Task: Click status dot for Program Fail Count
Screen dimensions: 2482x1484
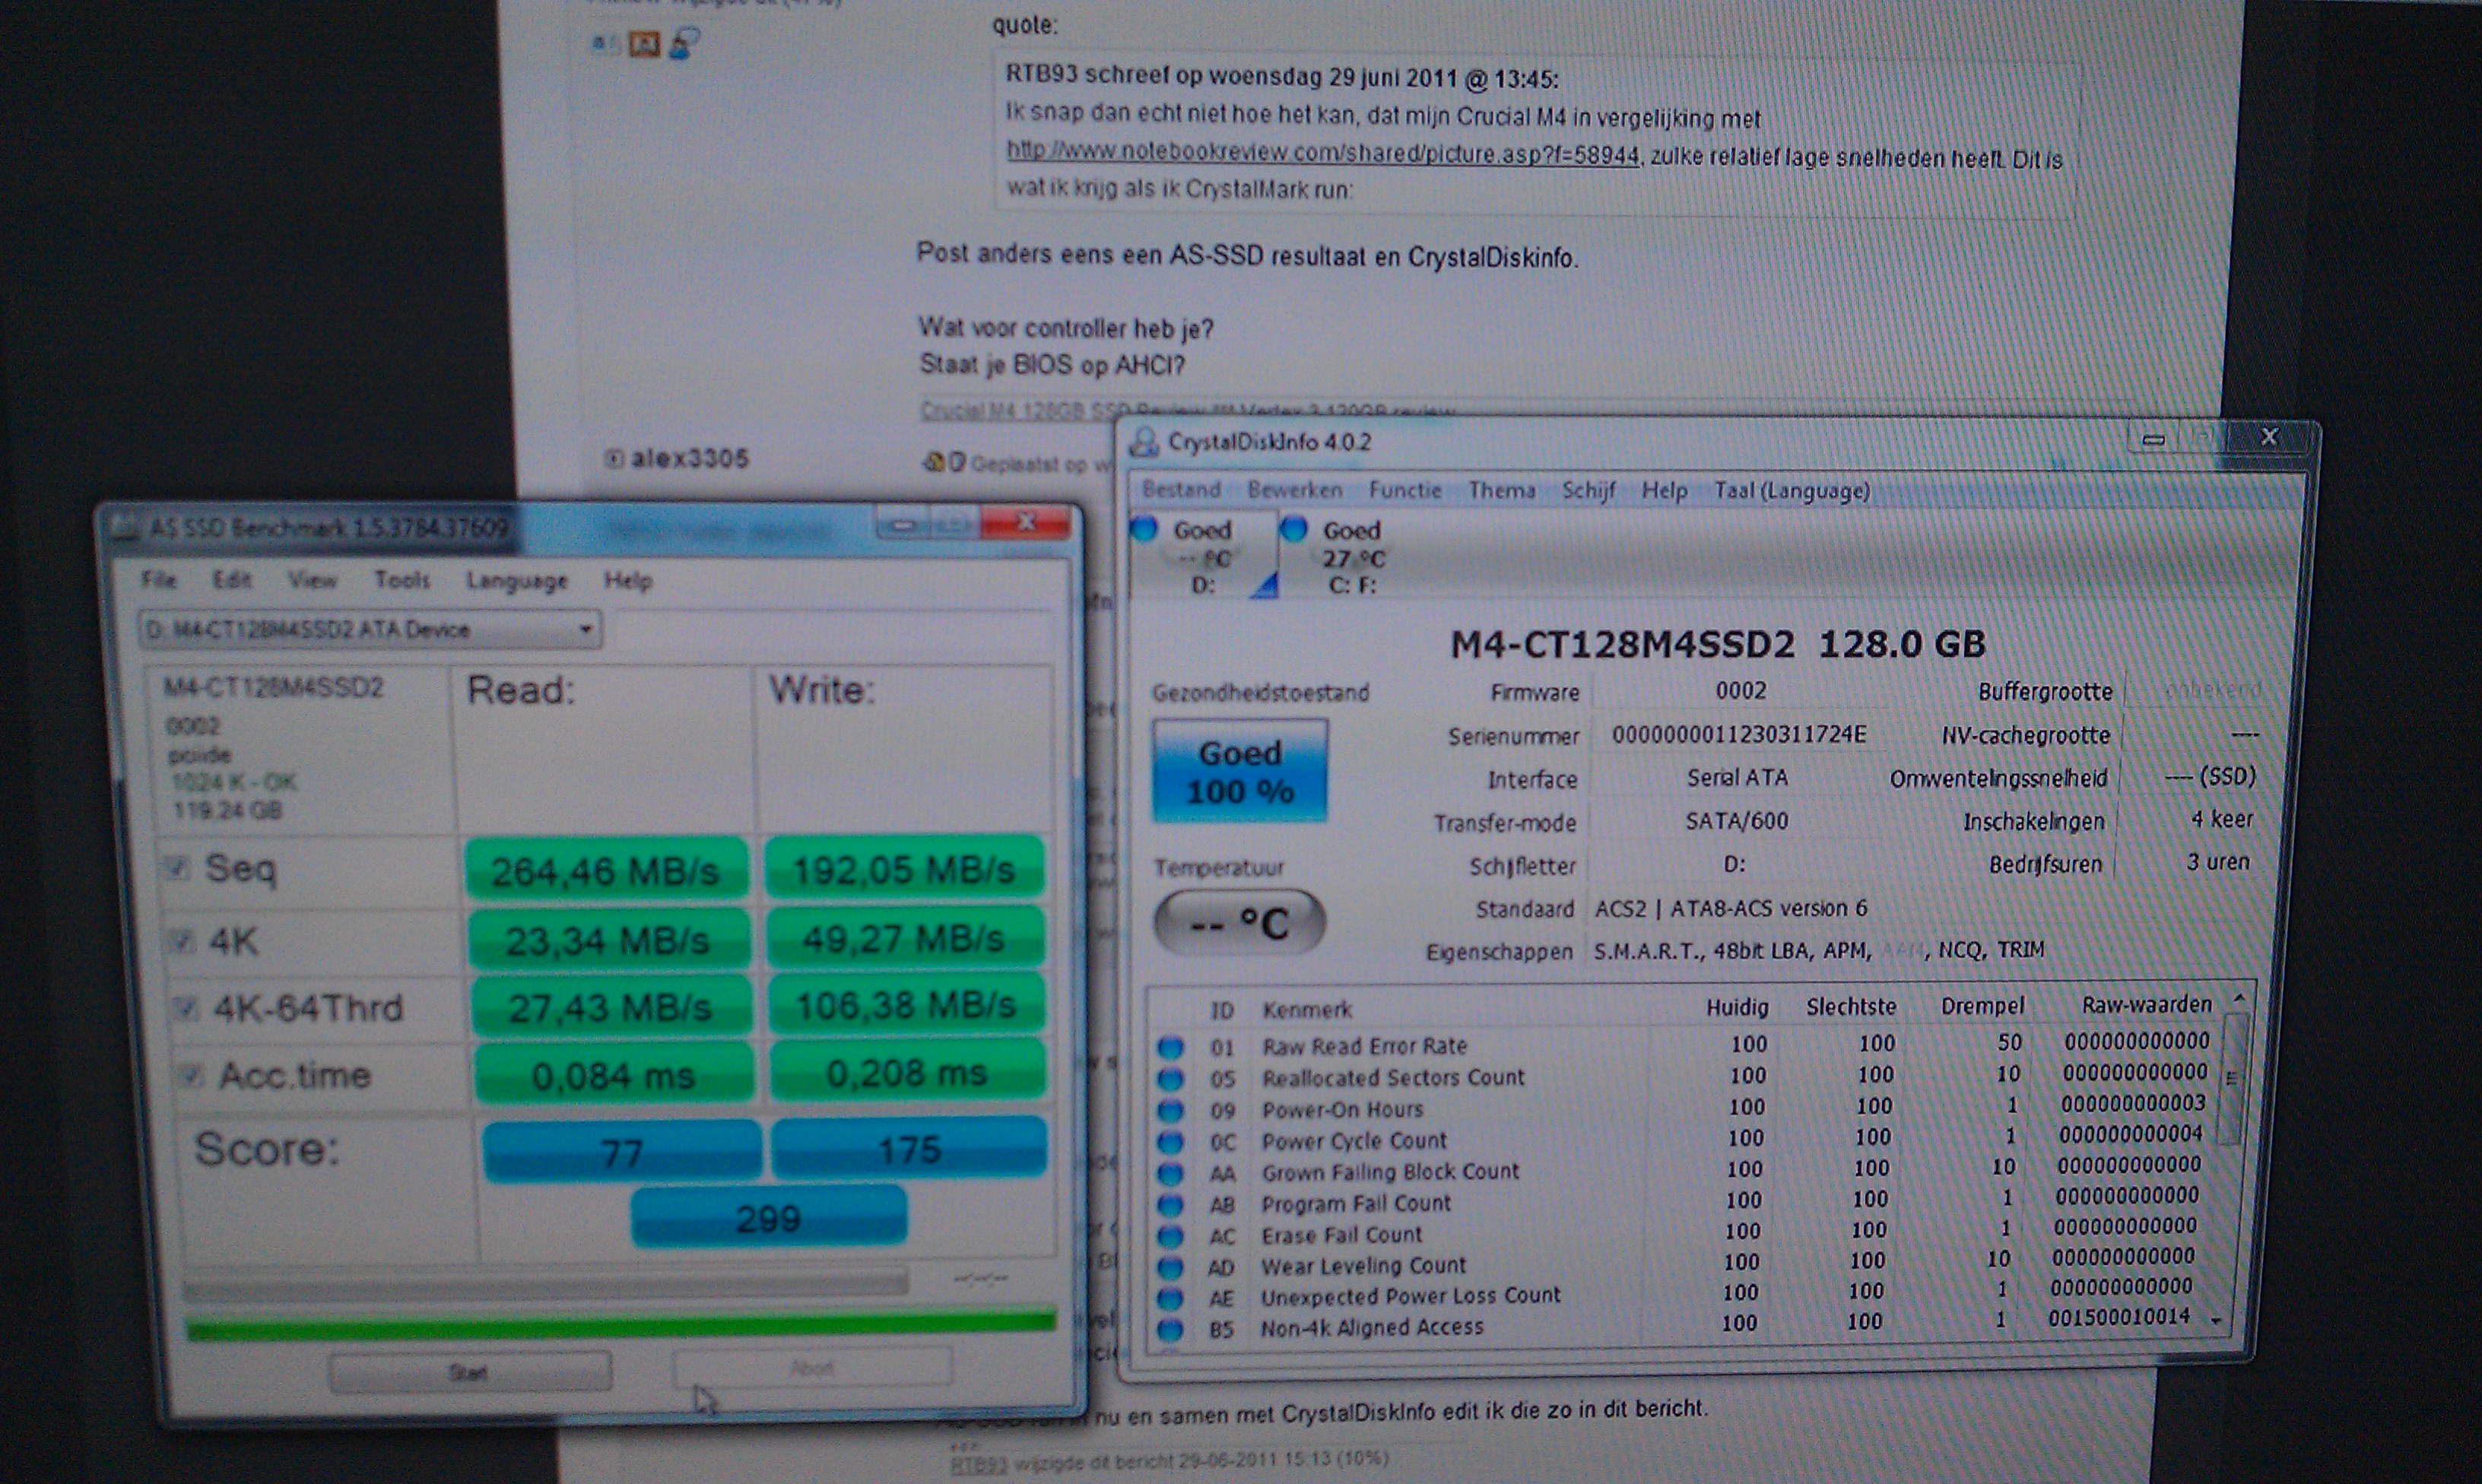Action: click(1170, 1204)
